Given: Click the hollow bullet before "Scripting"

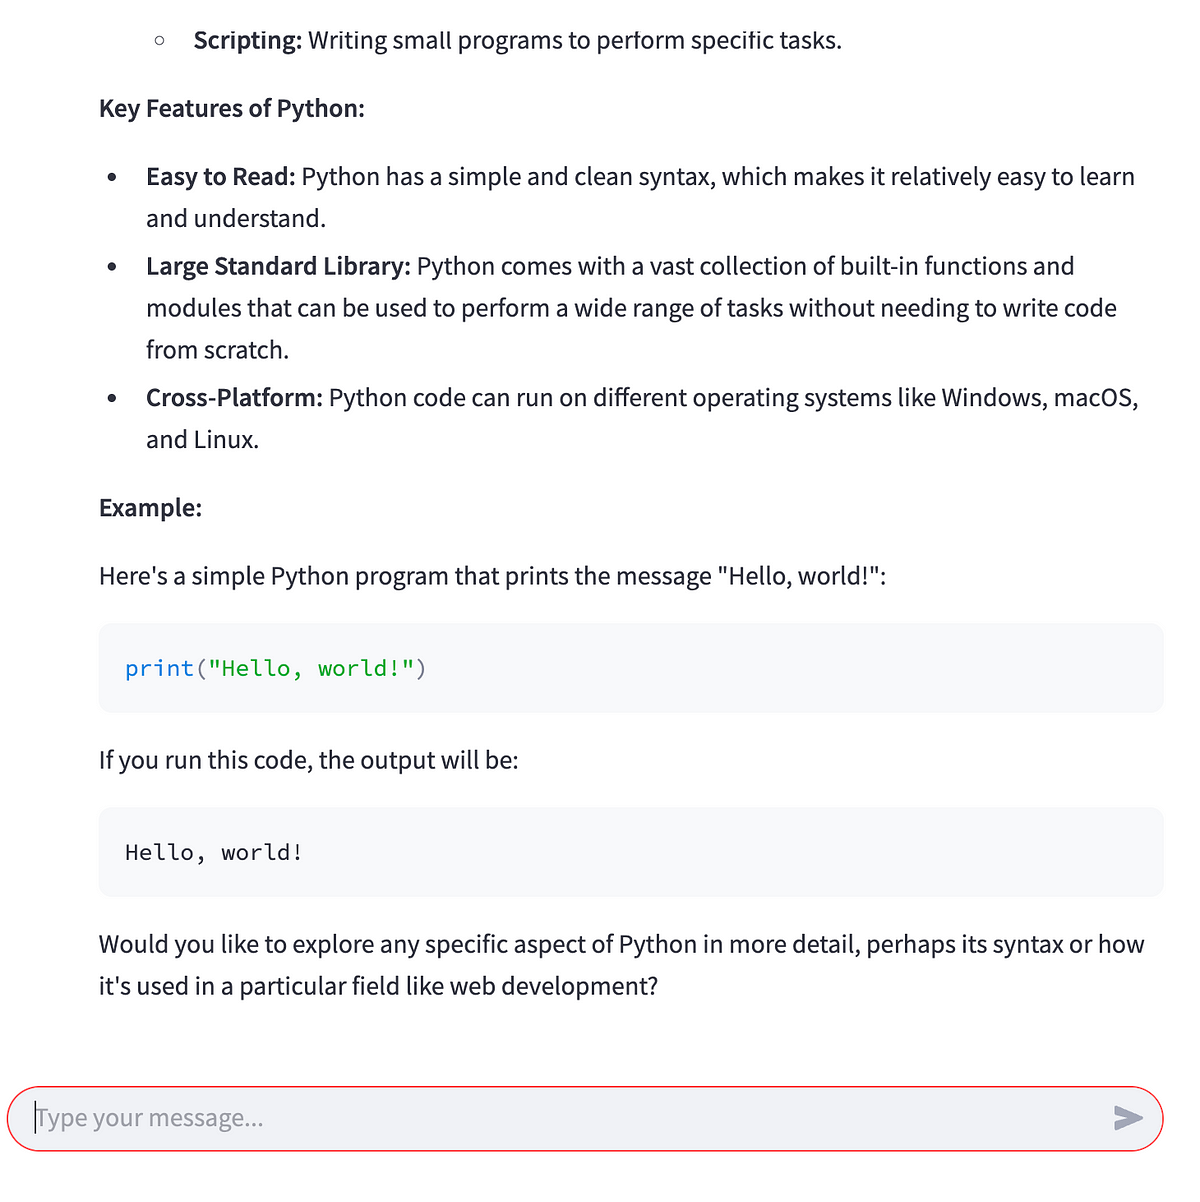Looking at the screenshot, I should tap(160, 41).
